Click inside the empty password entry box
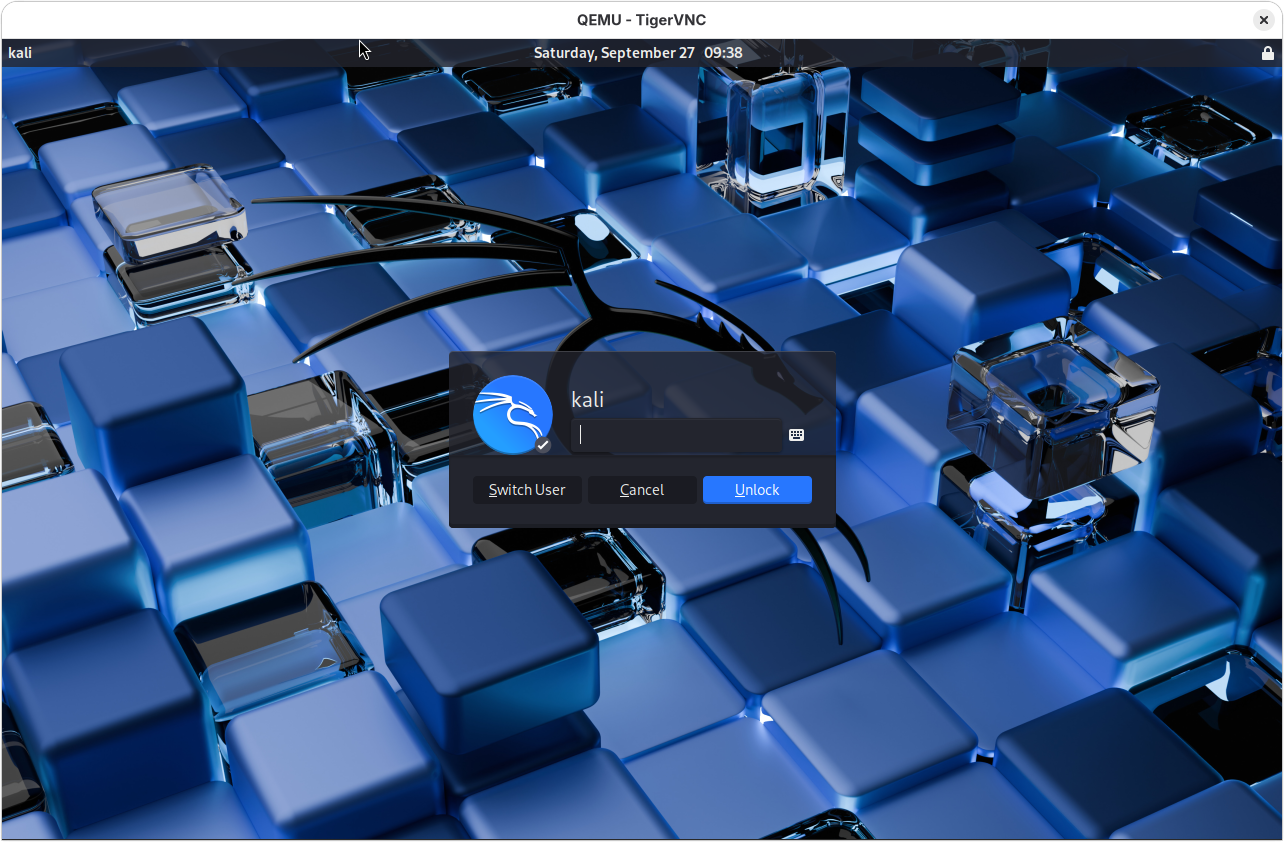The image size is (1284, 842). point(675,434)
